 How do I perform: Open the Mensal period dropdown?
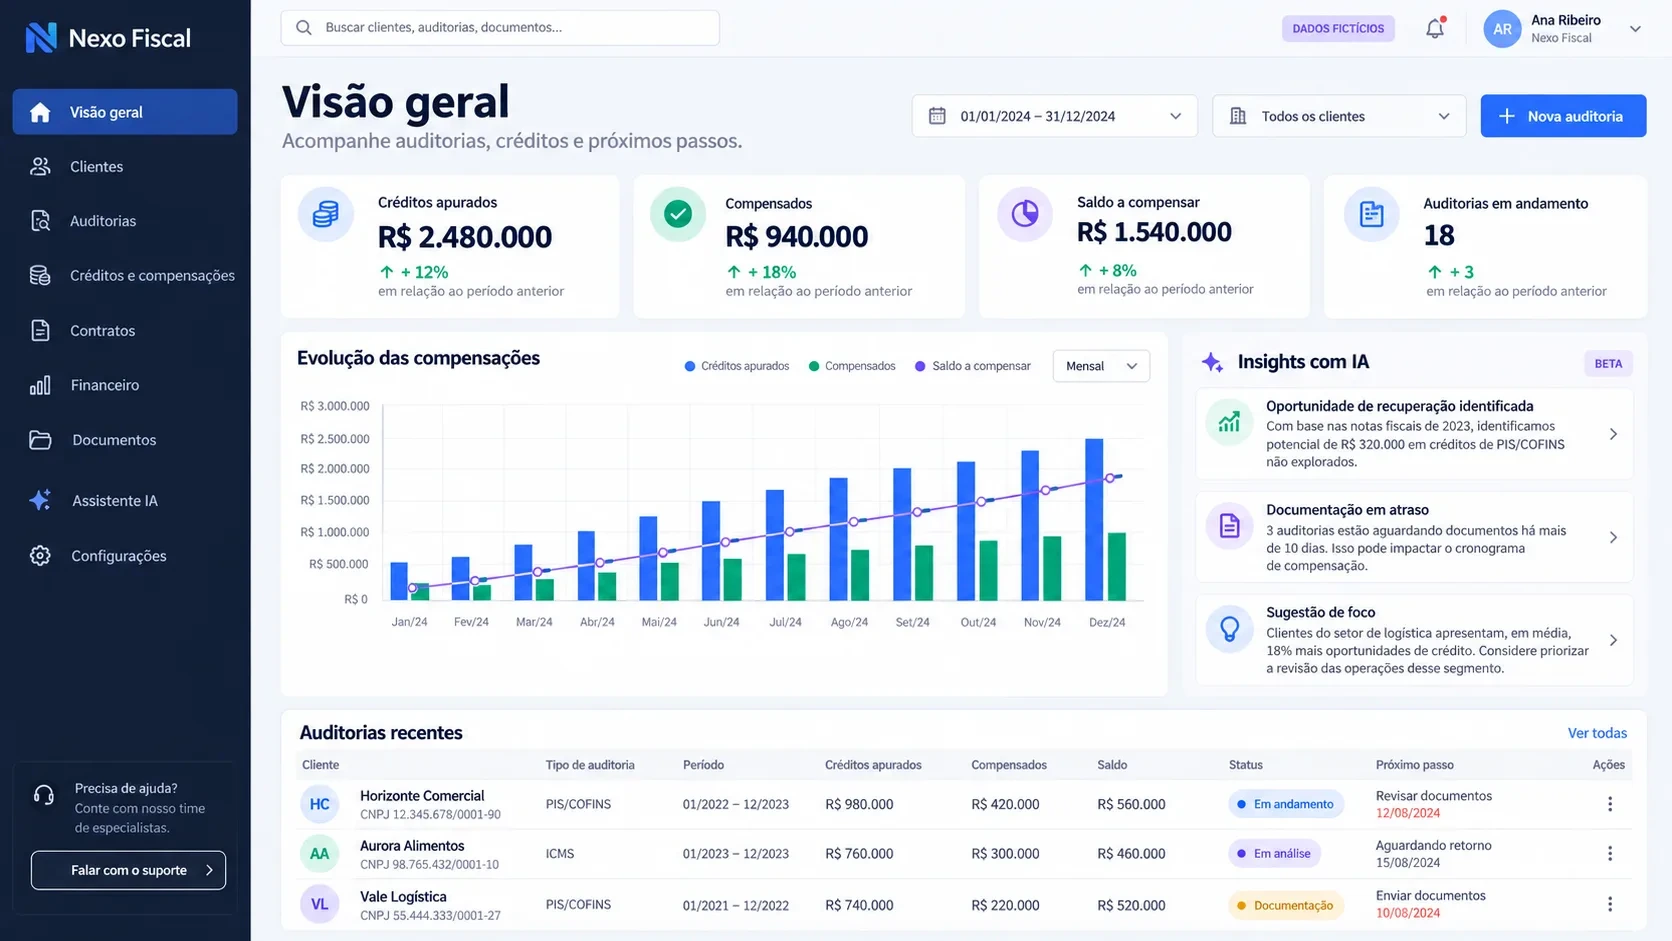click(1101, 366)
